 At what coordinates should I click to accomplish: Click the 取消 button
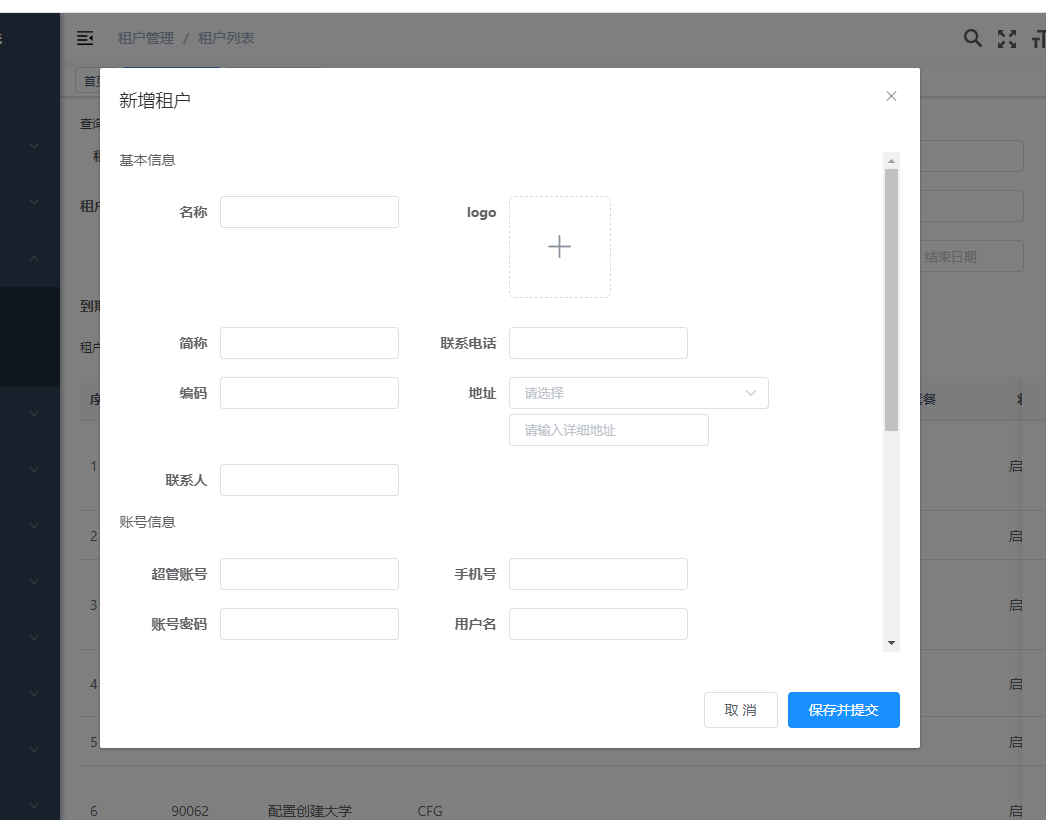tap(740, 710)
